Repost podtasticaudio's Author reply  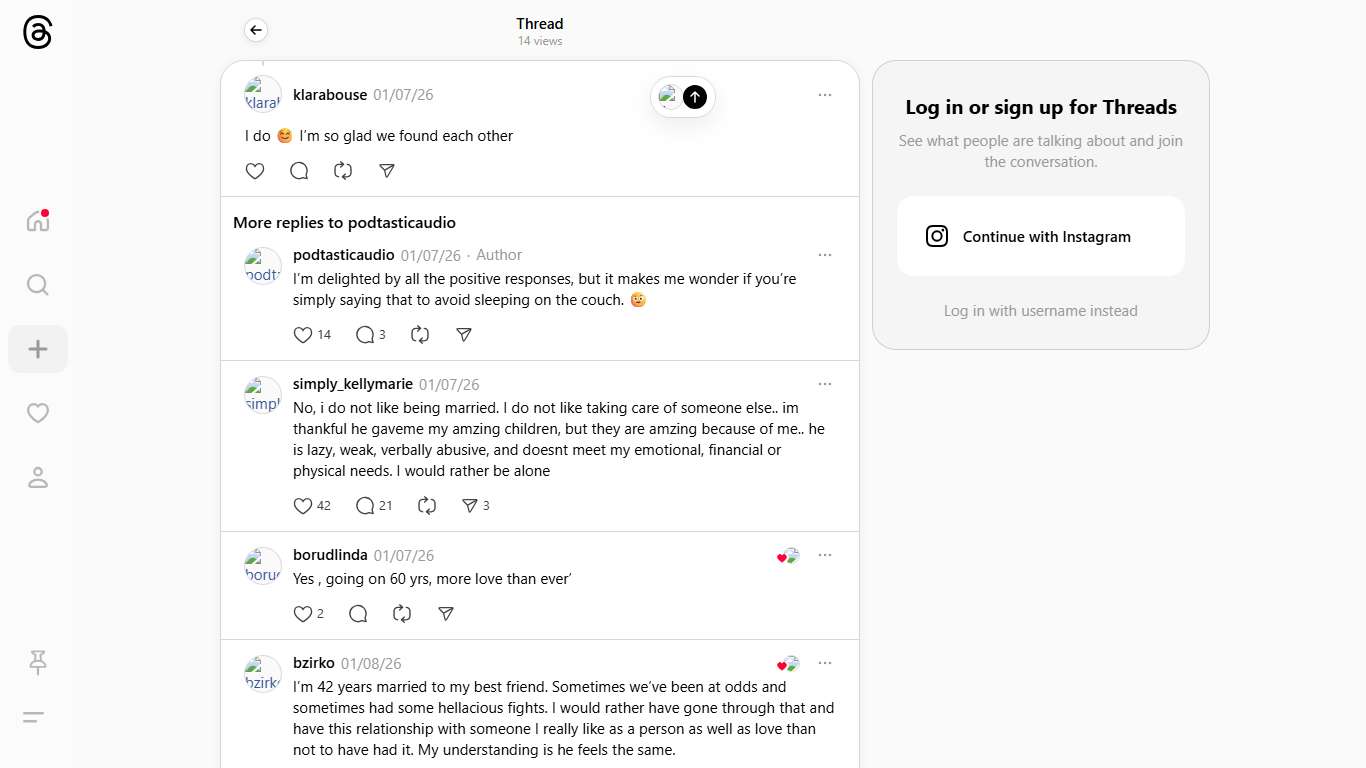(x=420, y=335)
